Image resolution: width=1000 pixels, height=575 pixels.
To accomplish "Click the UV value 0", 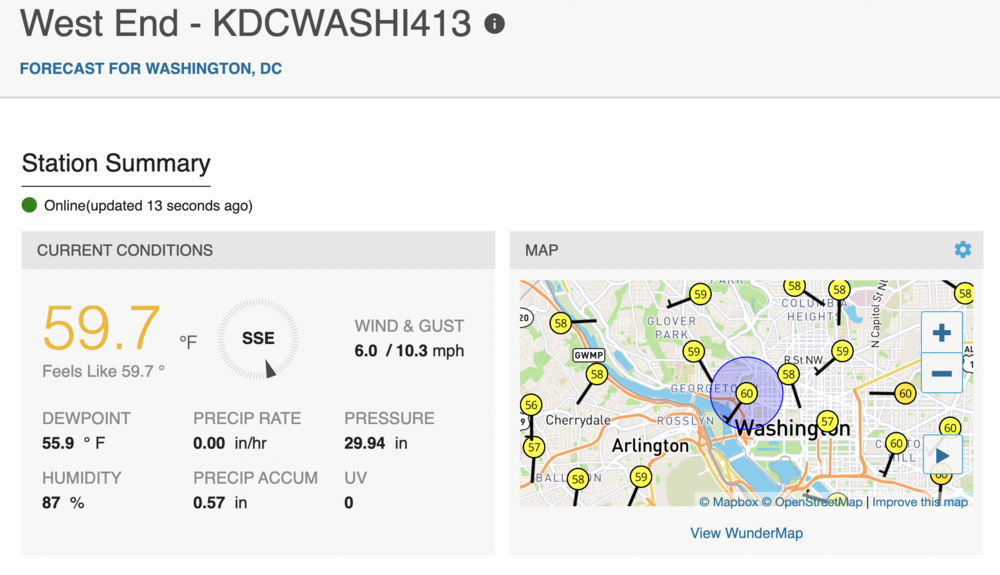I will (349, 503).
